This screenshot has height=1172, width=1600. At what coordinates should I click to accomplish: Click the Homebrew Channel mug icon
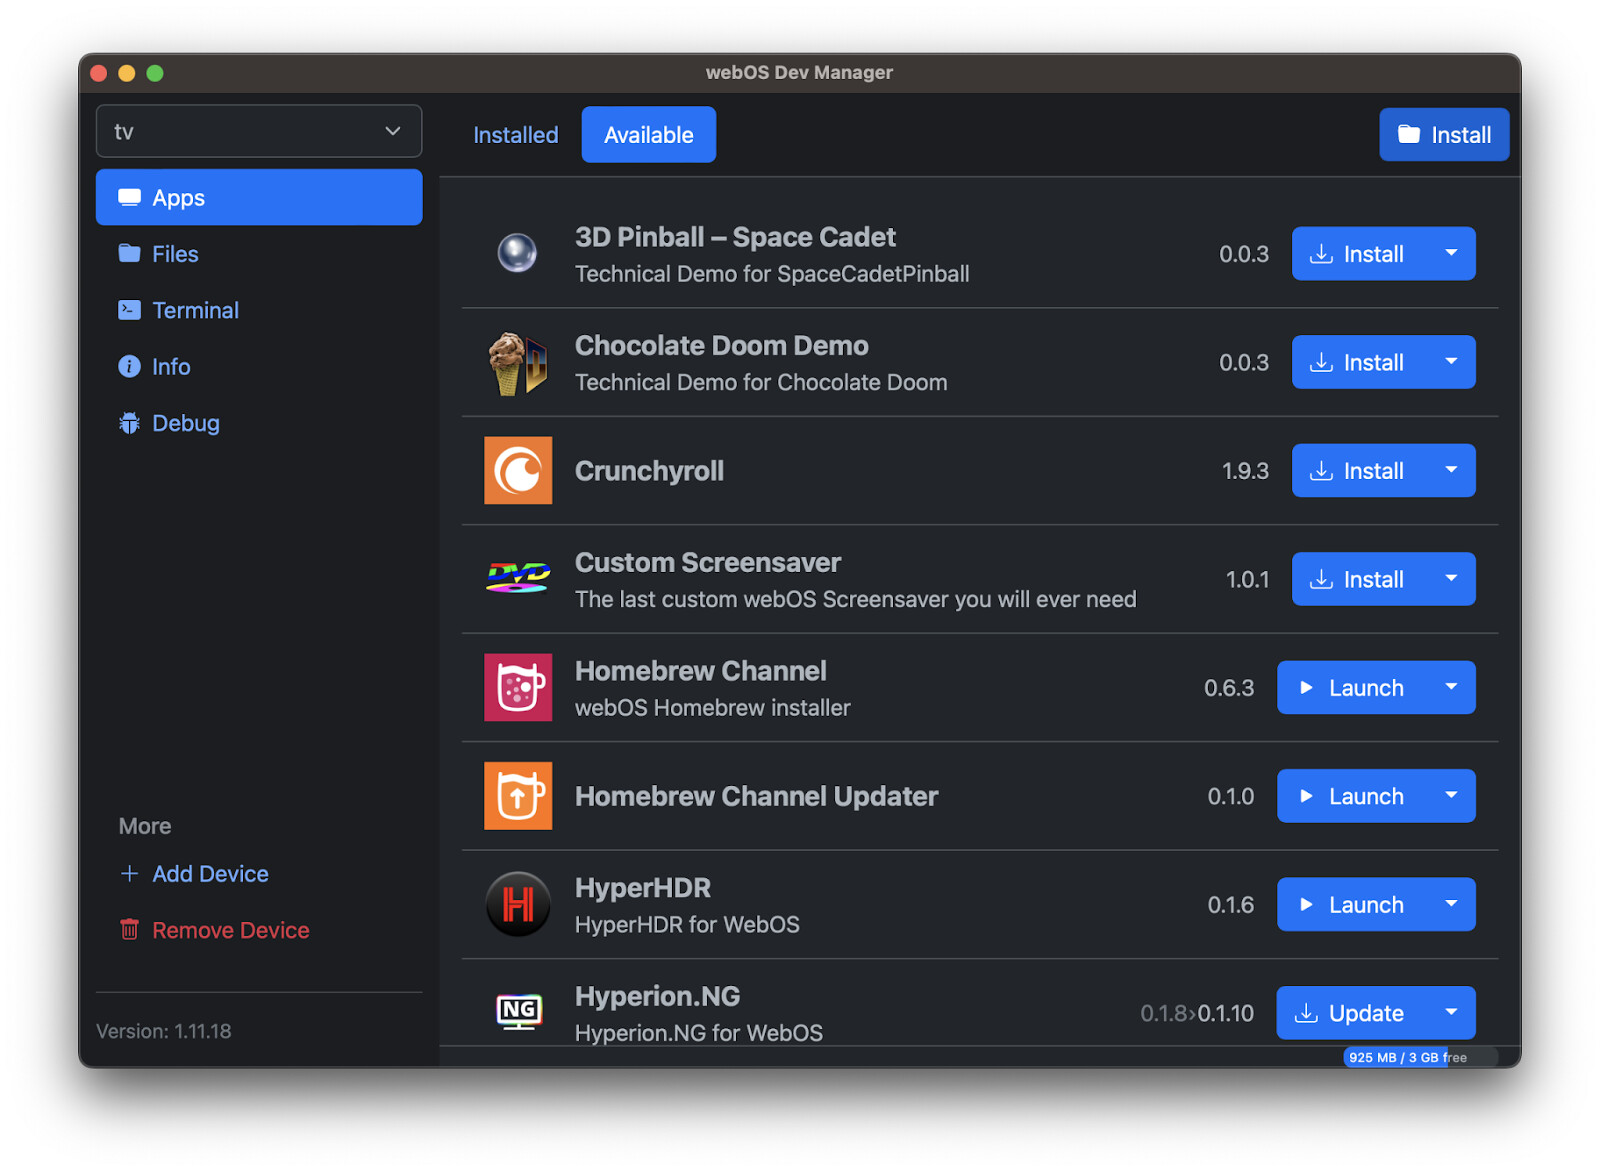point(518,687)
